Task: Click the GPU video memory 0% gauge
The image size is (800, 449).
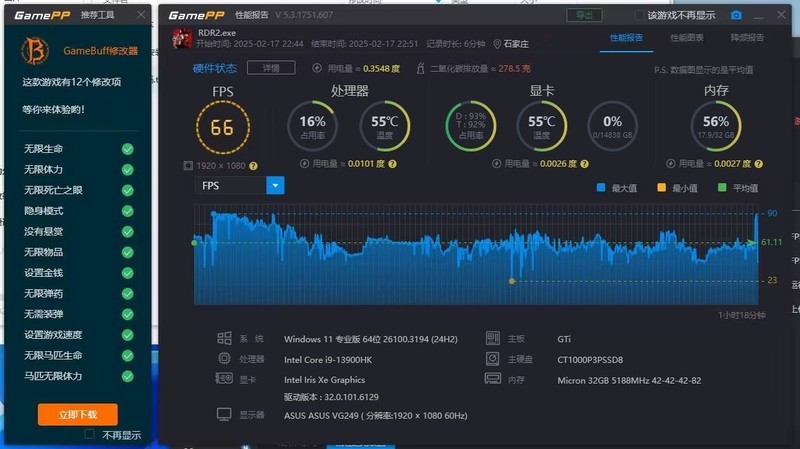Action: click(612, 126)
